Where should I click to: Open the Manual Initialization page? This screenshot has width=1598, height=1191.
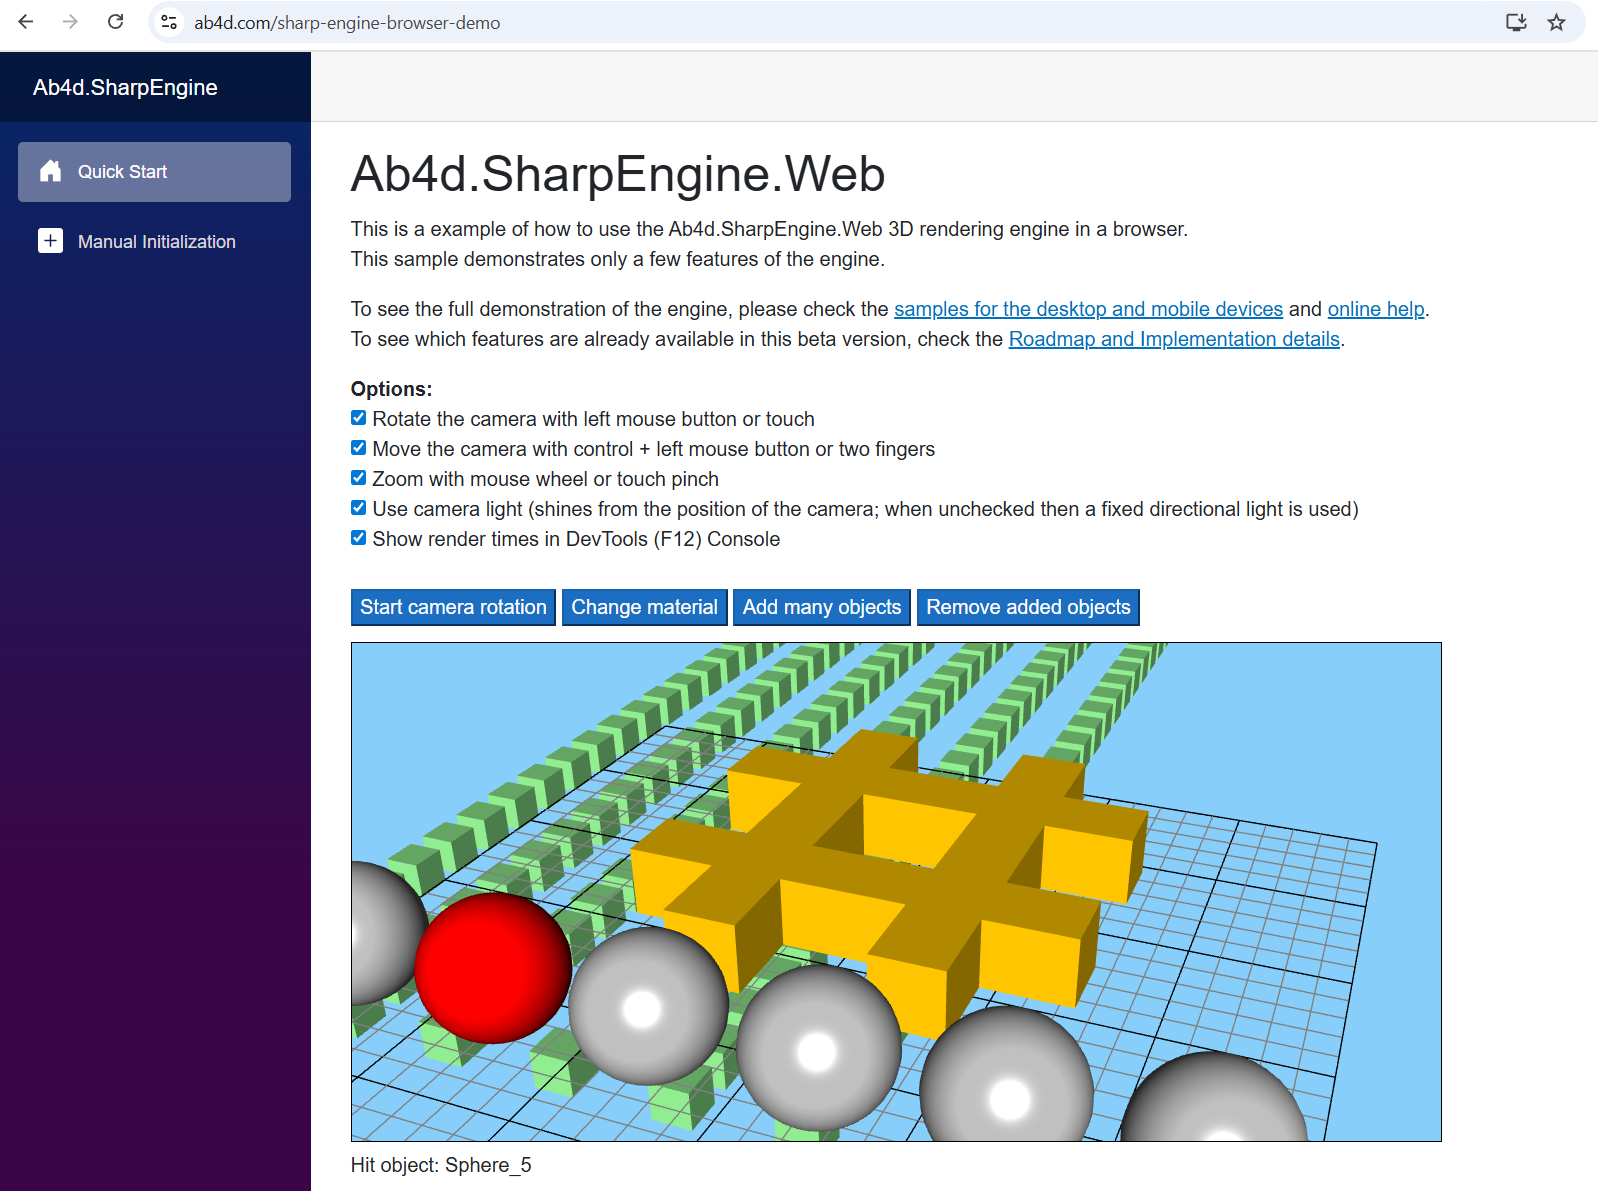155,241
